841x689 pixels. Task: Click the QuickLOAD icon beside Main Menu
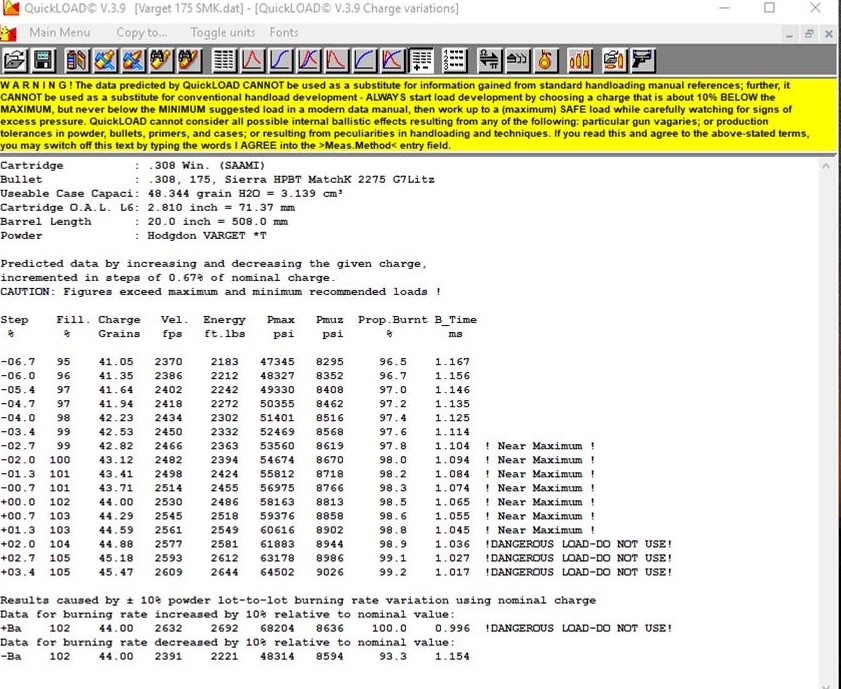[9, 33]
